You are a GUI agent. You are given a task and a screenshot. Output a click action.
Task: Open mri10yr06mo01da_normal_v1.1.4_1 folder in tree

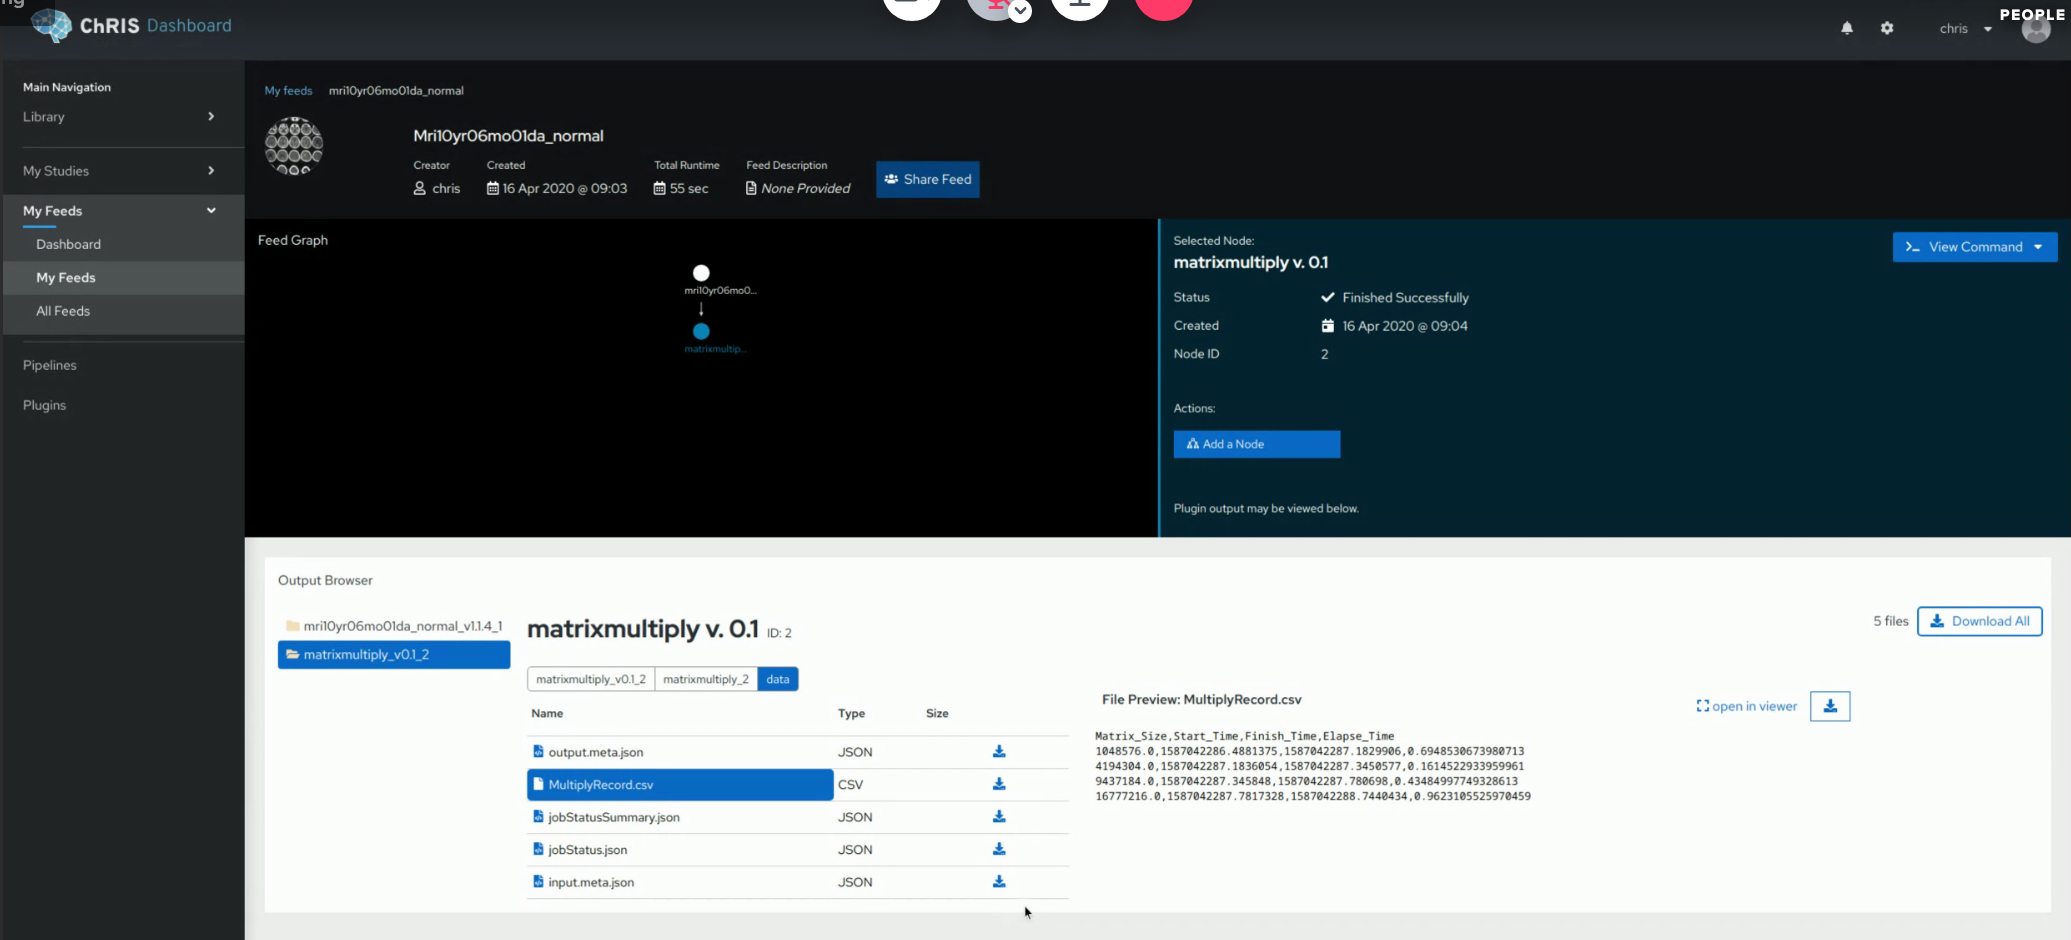click(x=394, y=626)
